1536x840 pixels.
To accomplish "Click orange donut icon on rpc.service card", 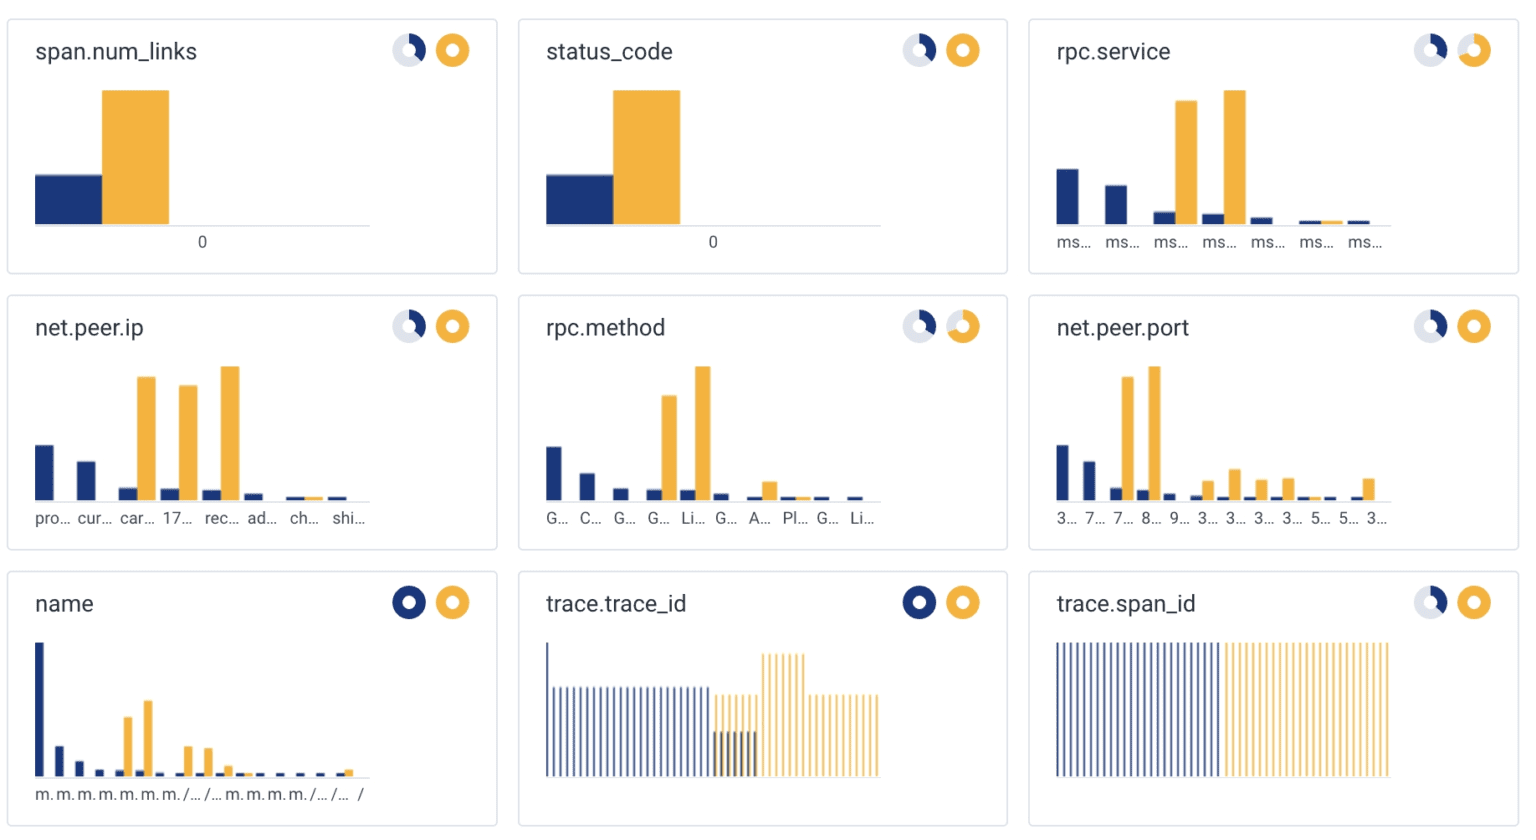I will pyautogui.click(x=1474, y=50).
